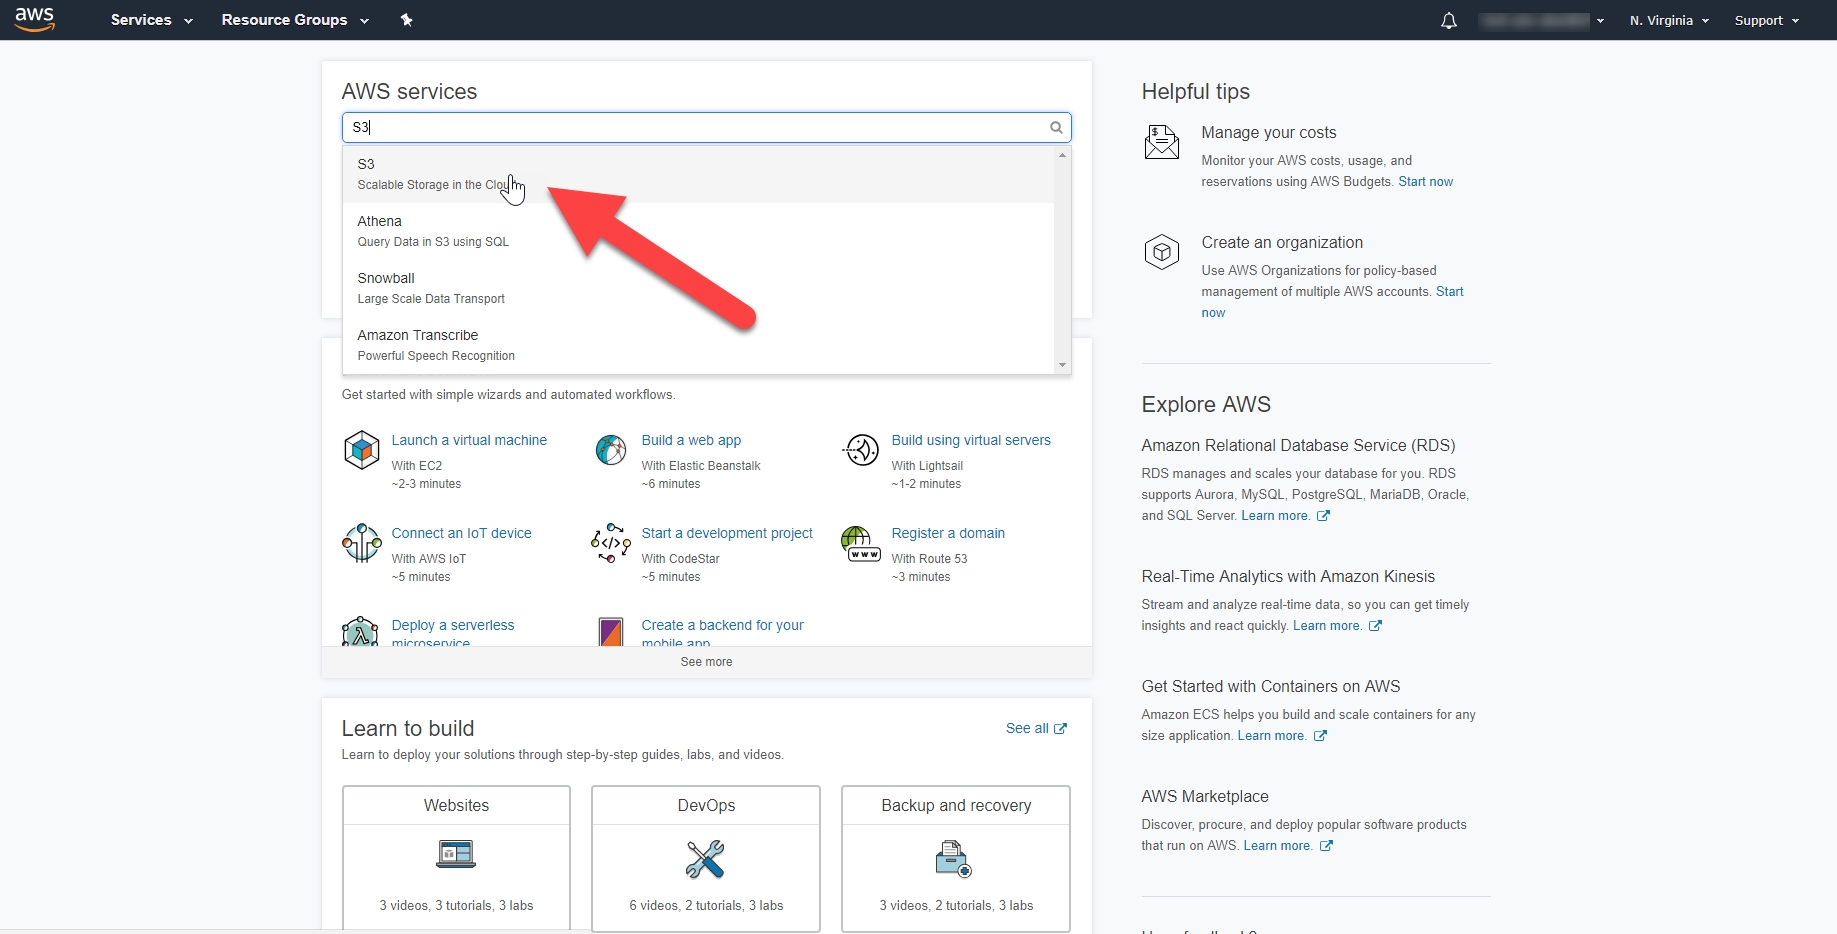1837x934 pixels.
Task: Click Learn more for AWS Marketplace
Action: (1278, 846)
